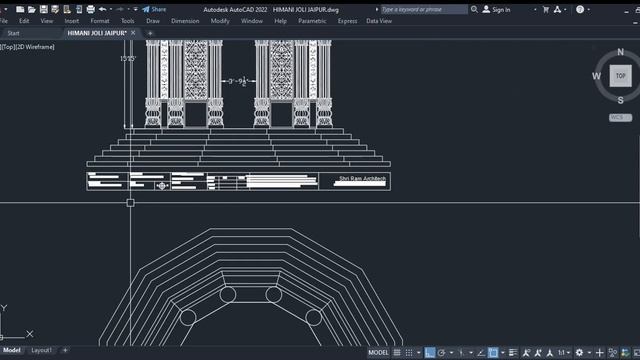Screen dimensions: 640x360
Task: Open the Autodesk App Store cart icon
Action: tap(546, 9)
